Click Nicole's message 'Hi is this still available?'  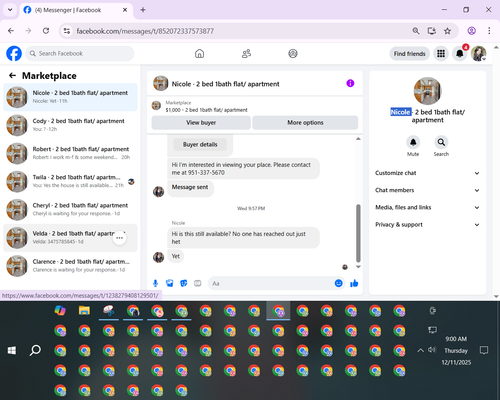243,238
